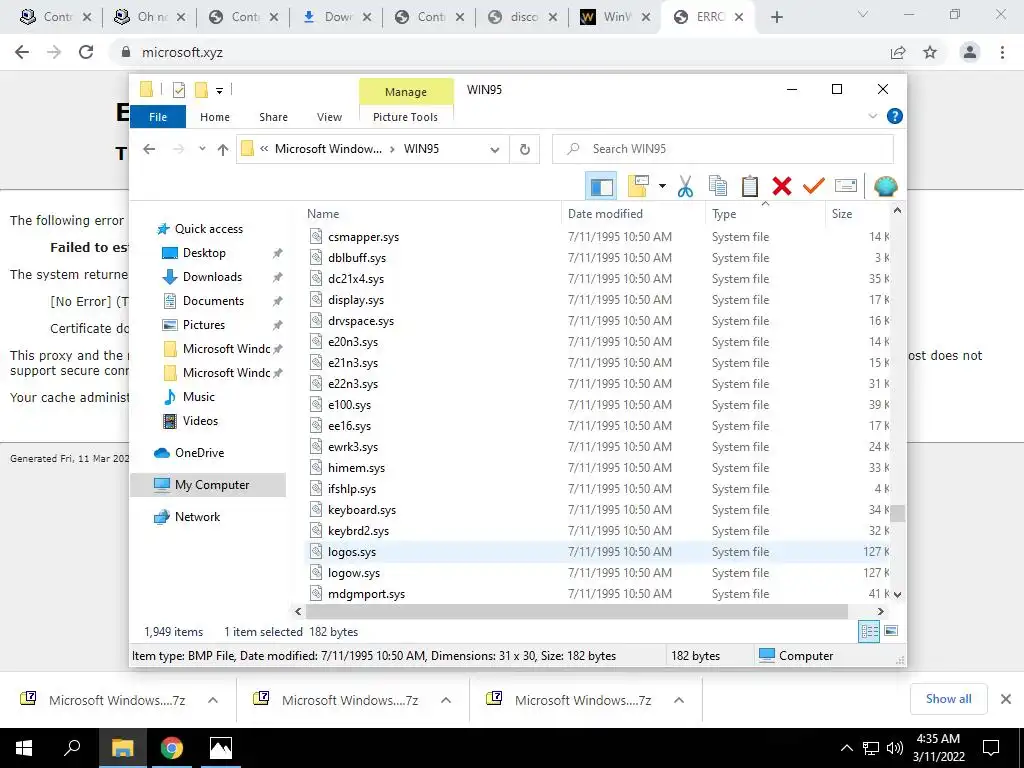Expand the address bar history dropdown

click(494, 150)
